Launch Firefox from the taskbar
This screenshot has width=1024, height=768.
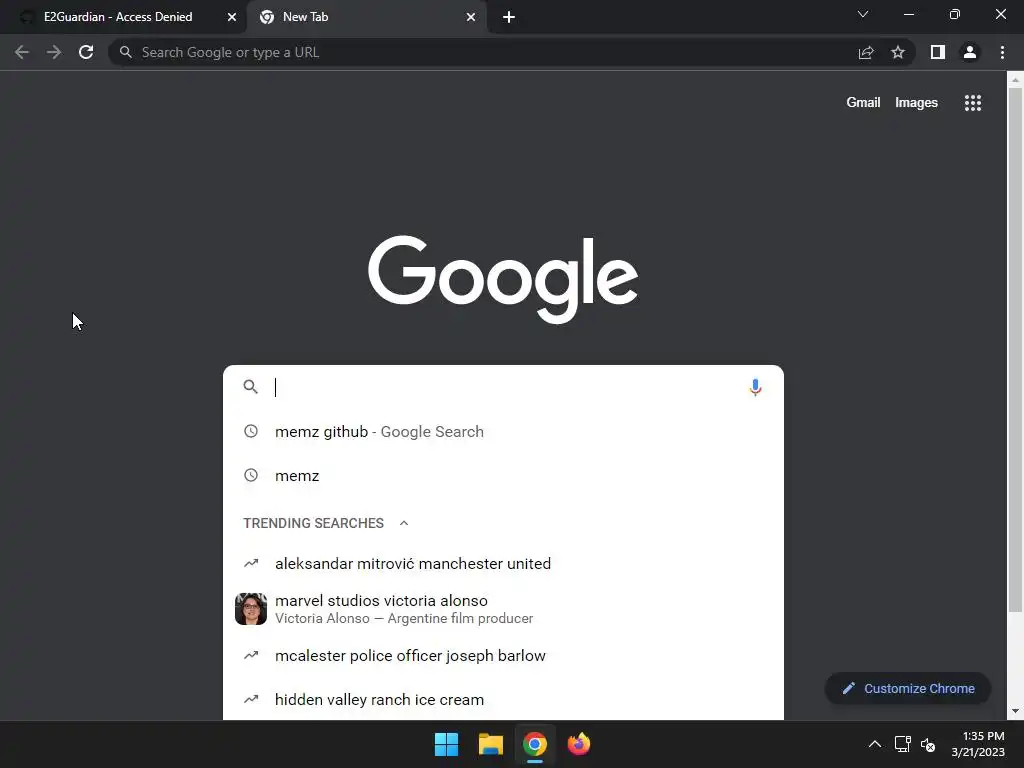click(579, 744)
